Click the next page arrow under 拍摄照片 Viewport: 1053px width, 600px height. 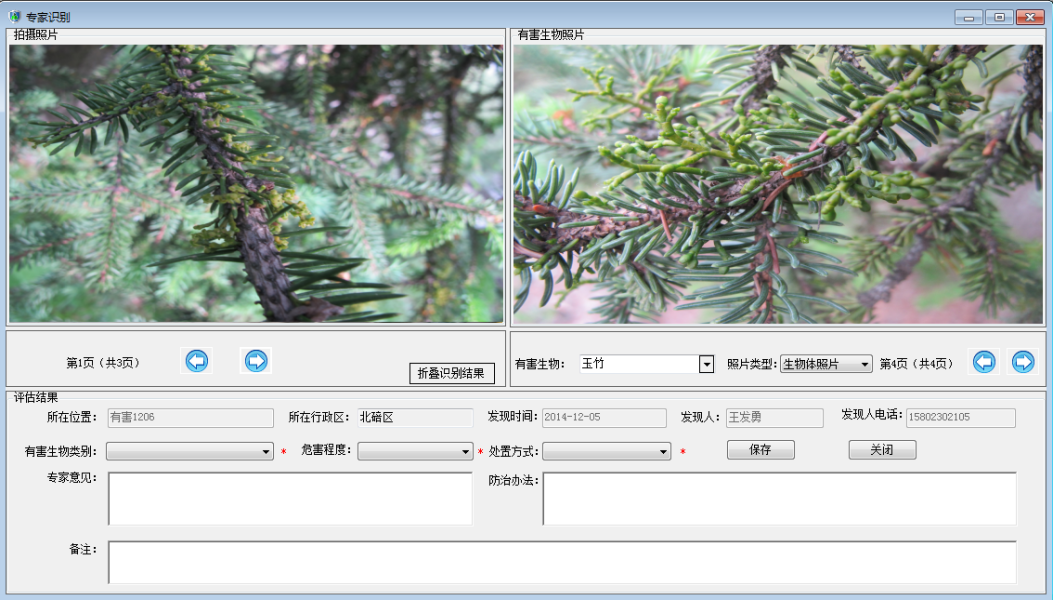point(255,361)
